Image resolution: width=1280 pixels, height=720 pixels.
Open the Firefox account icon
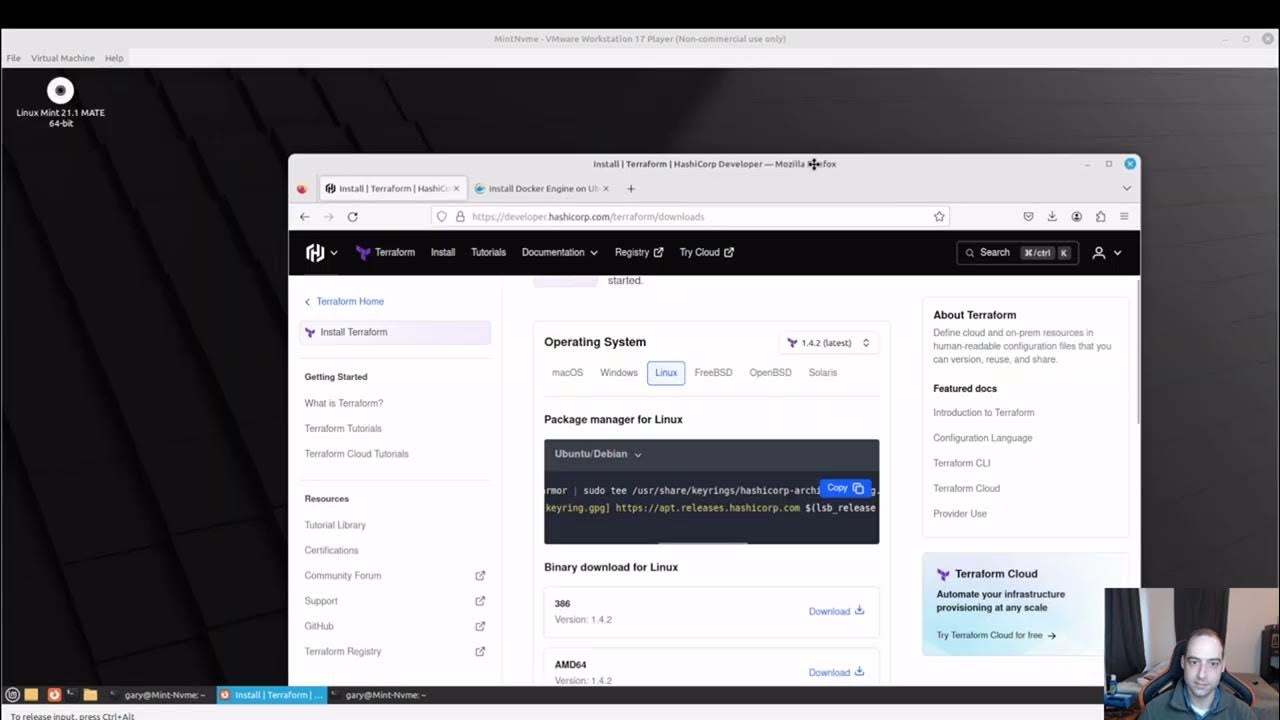tap(1076, 216)
